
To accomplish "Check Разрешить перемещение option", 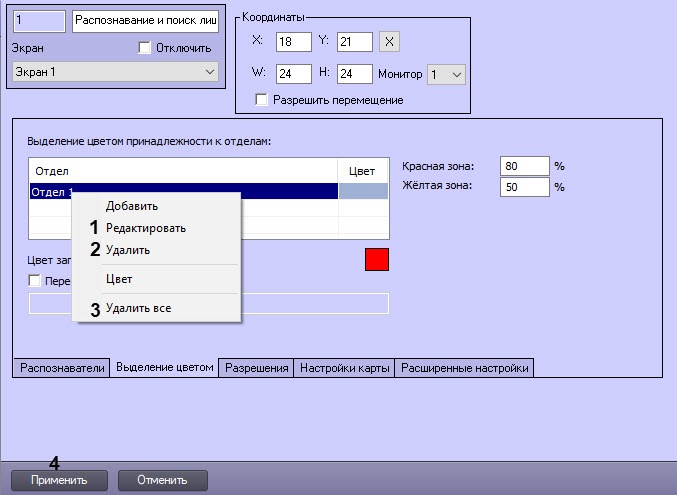I will click(262, 100).
